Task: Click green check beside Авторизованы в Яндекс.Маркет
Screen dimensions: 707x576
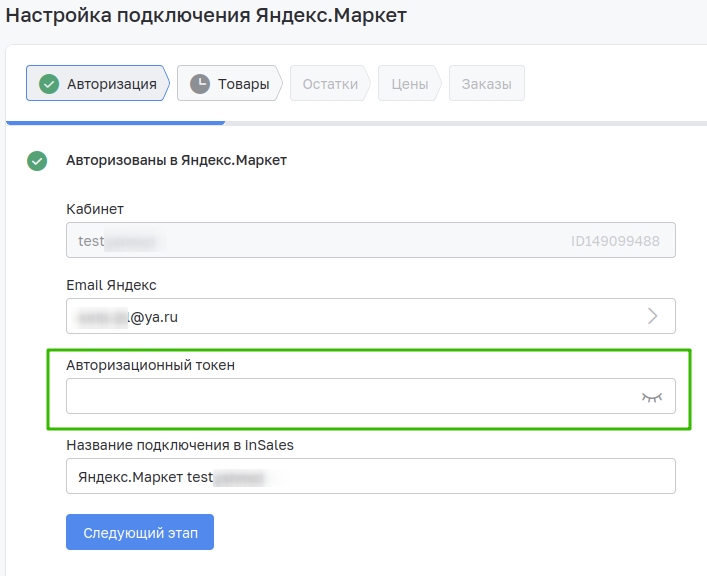Action: click(x=37, y=161)
